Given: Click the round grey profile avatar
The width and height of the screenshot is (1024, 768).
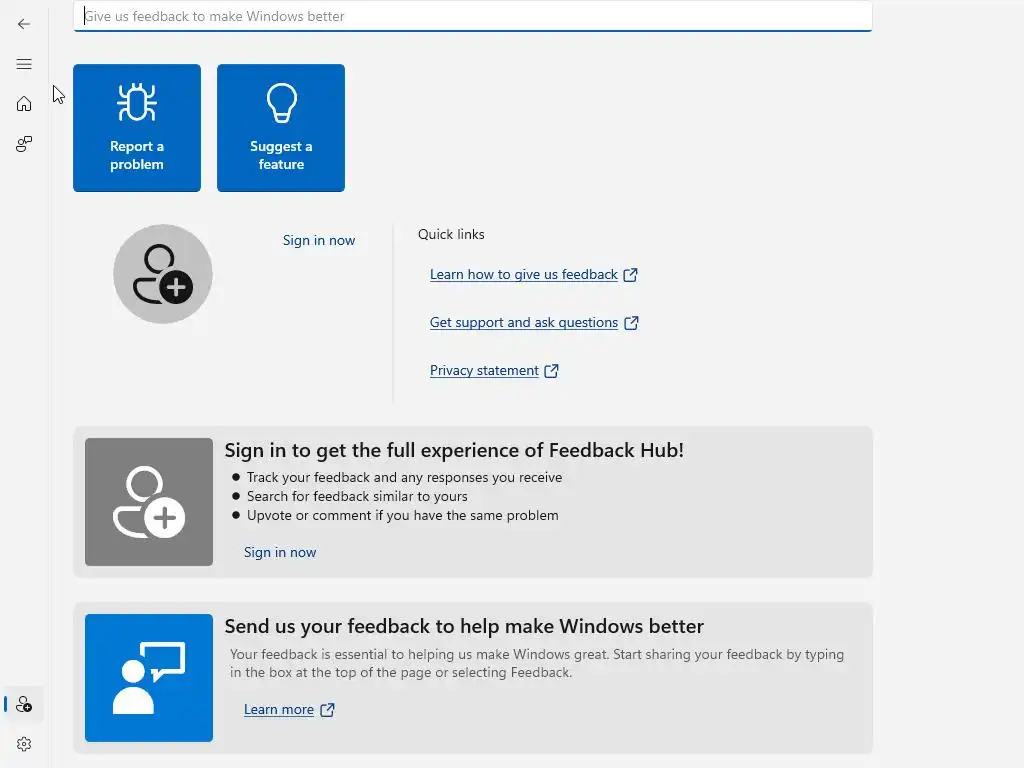Looking at the screenshot, I should (x=163, y=274).
